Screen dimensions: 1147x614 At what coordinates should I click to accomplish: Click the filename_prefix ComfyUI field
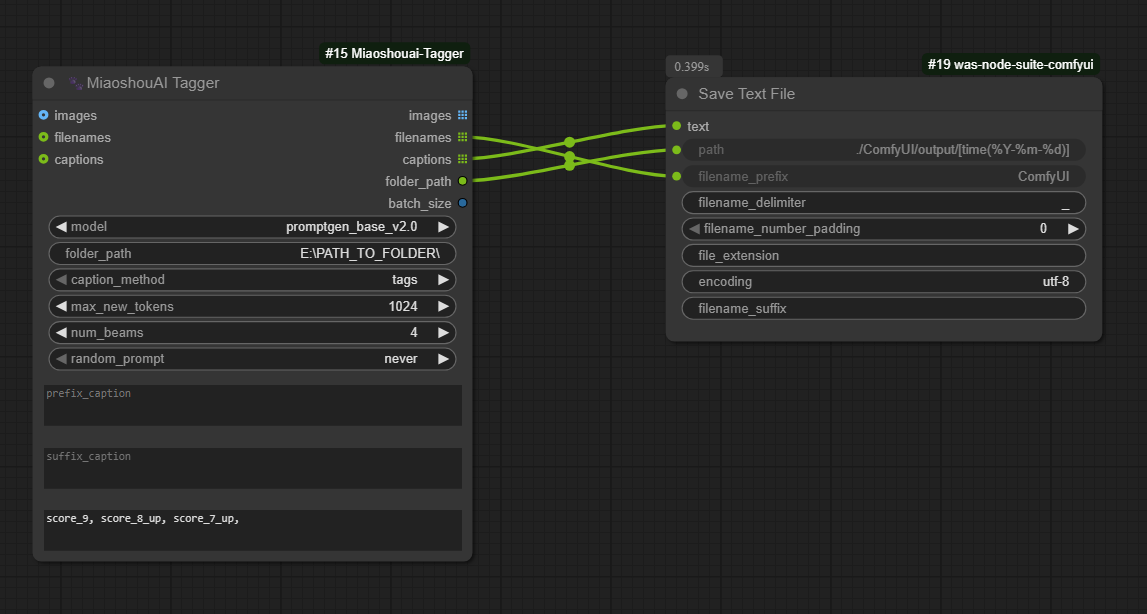coord(884,176)
